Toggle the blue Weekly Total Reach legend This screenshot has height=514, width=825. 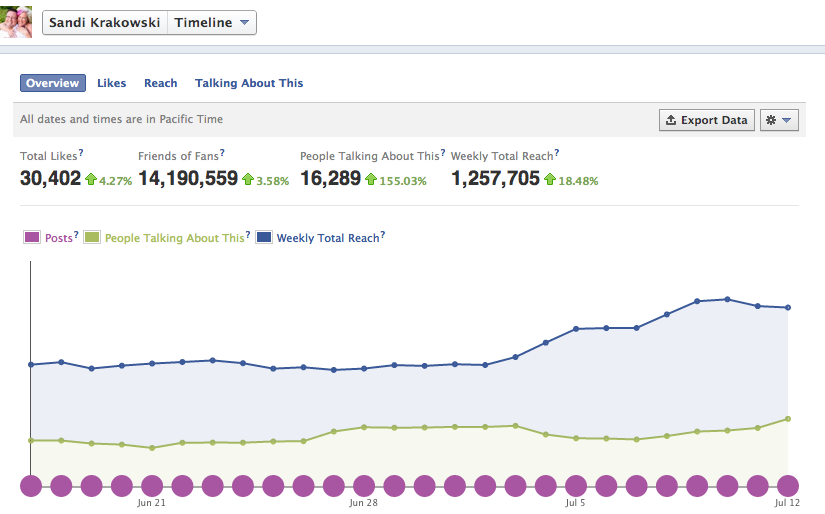point(264,238)
